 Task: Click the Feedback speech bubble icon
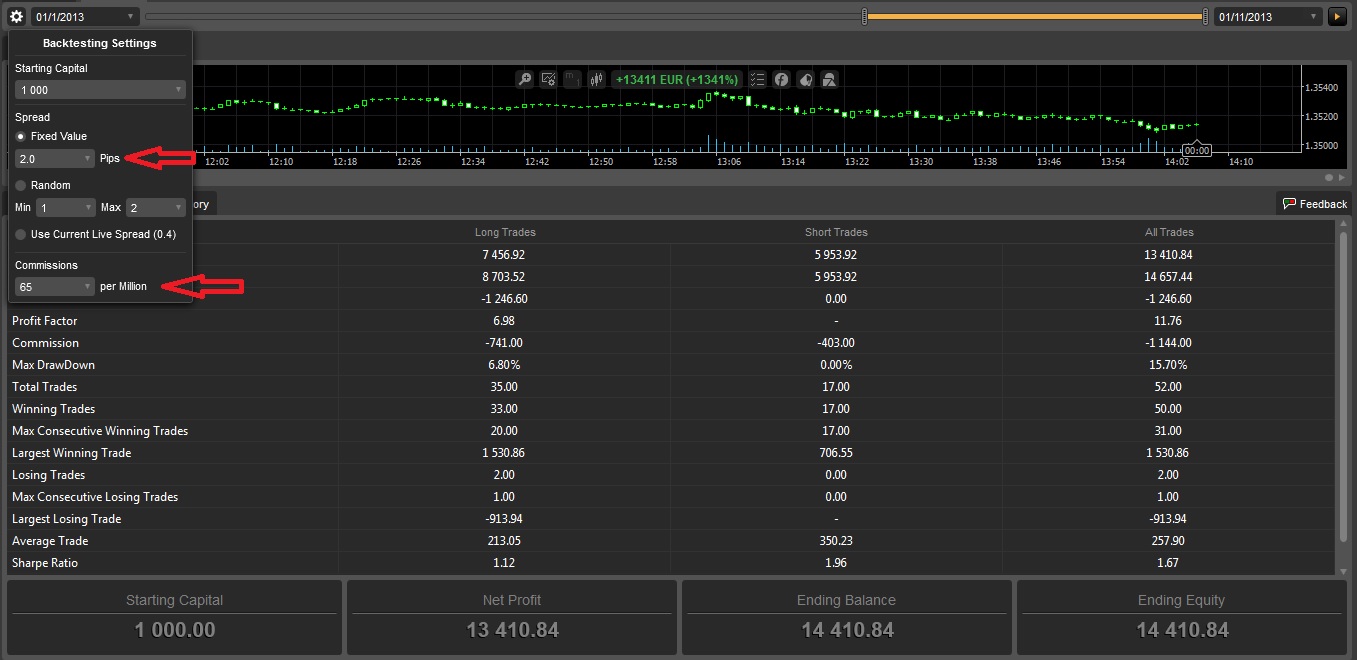(1289, 204)
